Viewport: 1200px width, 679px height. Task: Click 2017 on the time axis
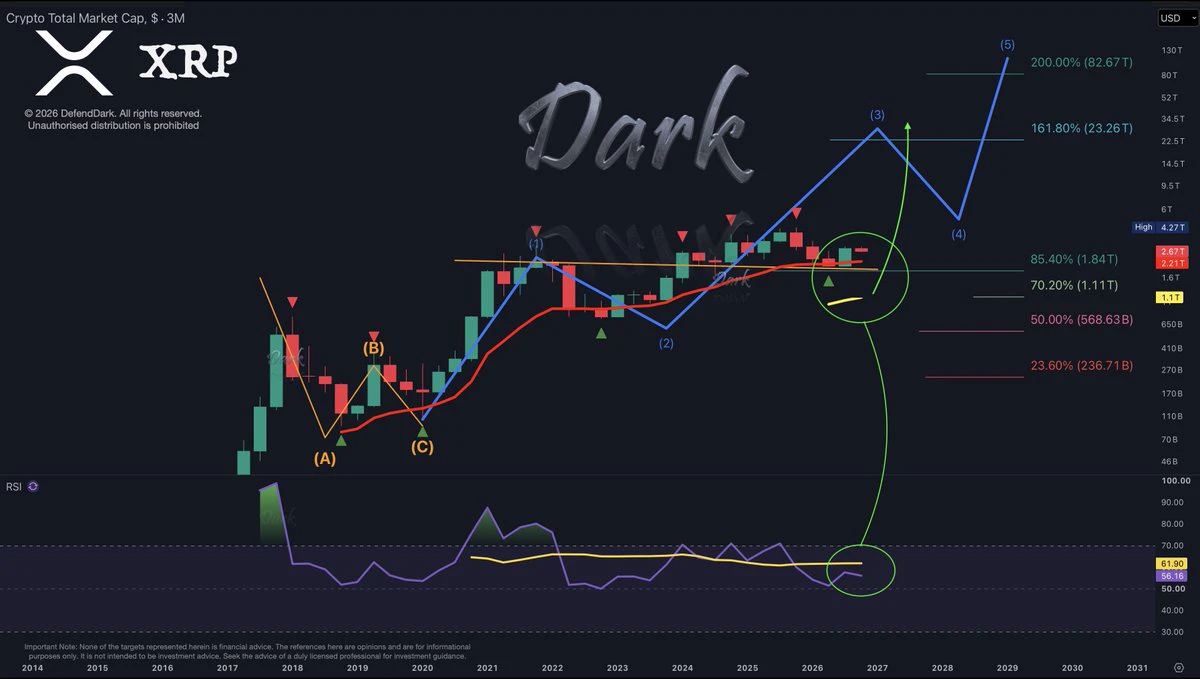coord(227,667)
